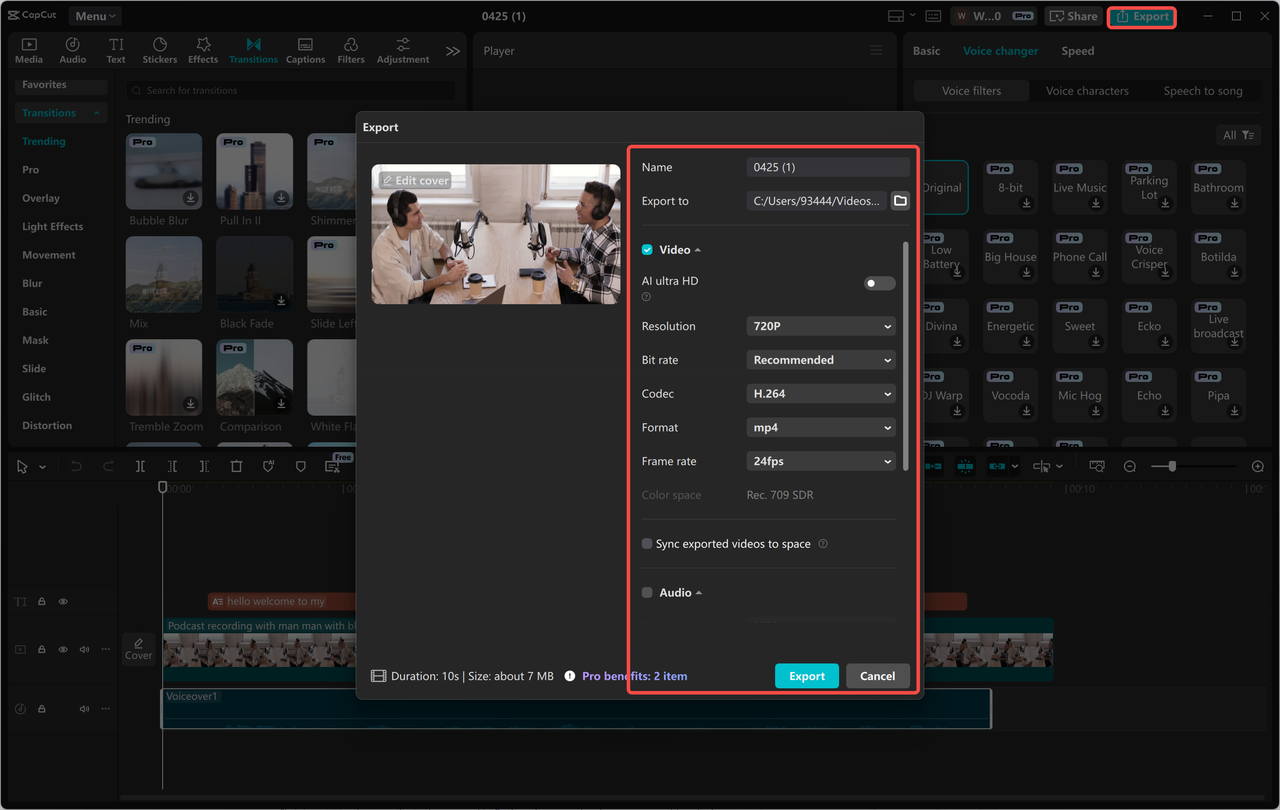This screenshot has width=1280, height=810.
Task: Open the Media panel icon
Action: pos(29,50)
